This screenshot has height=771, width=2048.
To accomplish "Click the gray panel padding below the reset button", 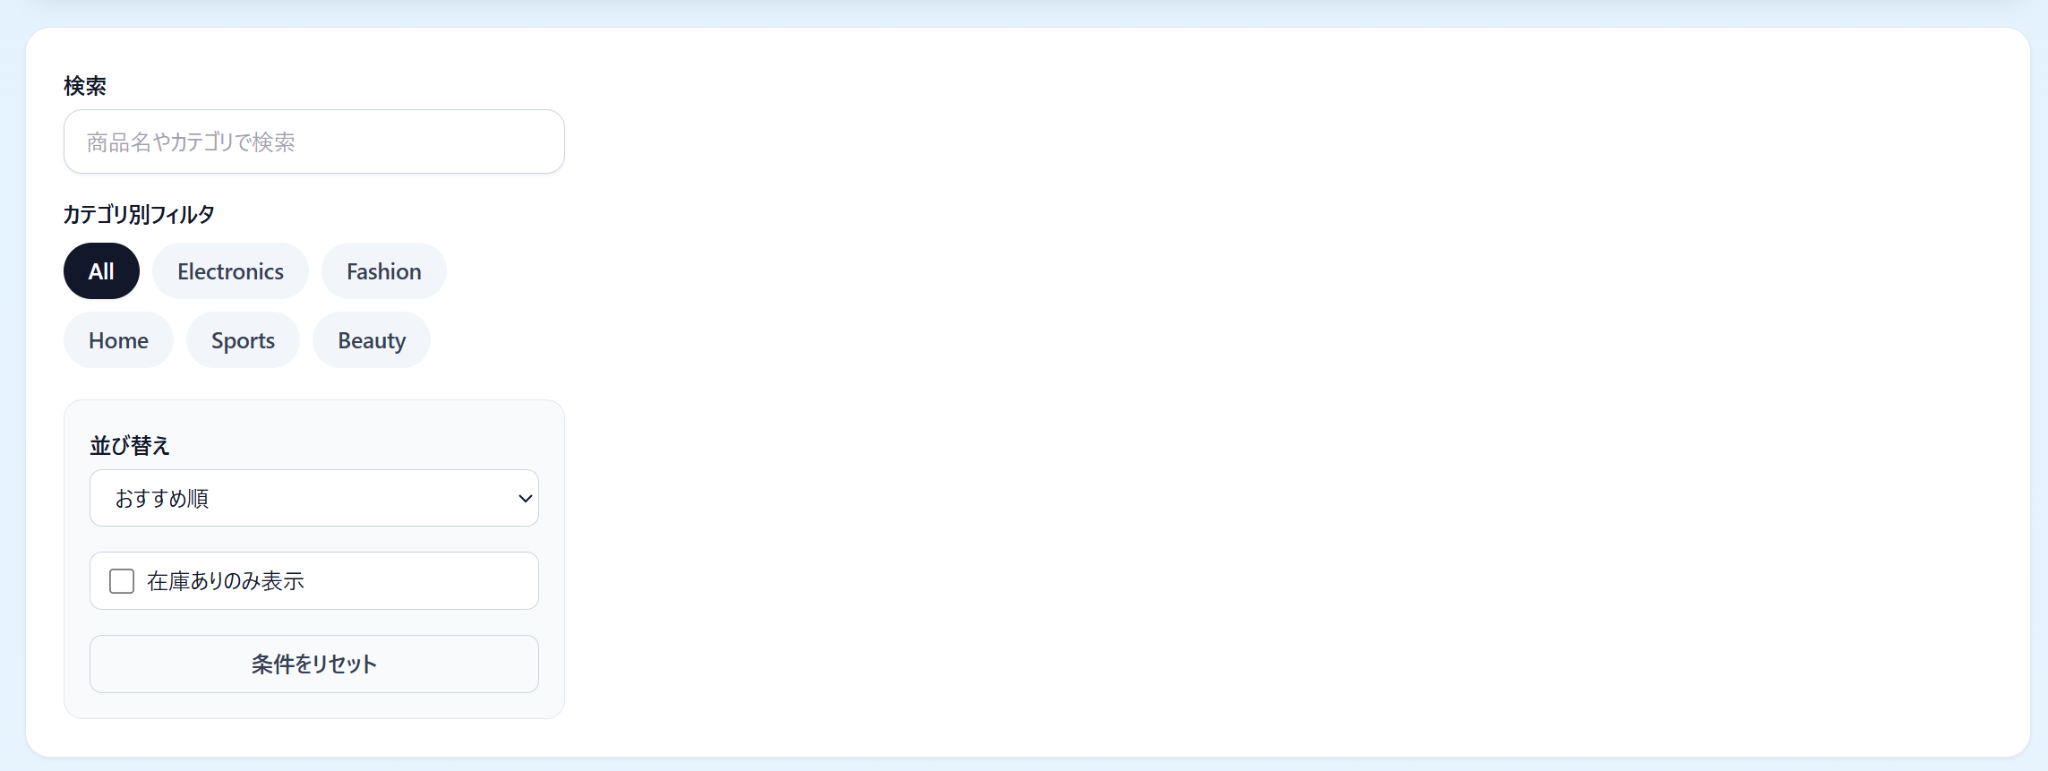I will pos(314,705).
